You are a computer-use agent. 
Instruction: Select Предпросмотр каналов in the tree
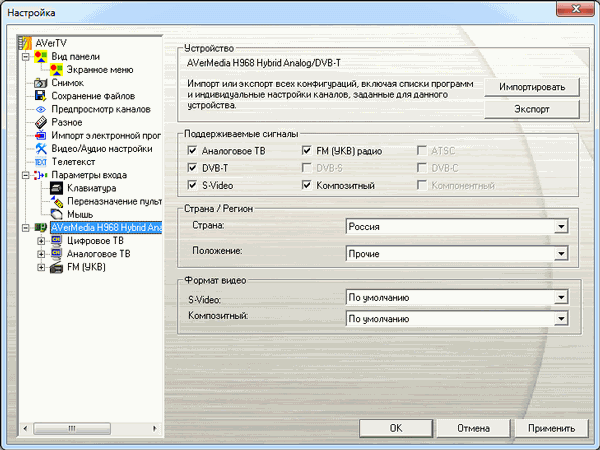[x=101, y=109]
